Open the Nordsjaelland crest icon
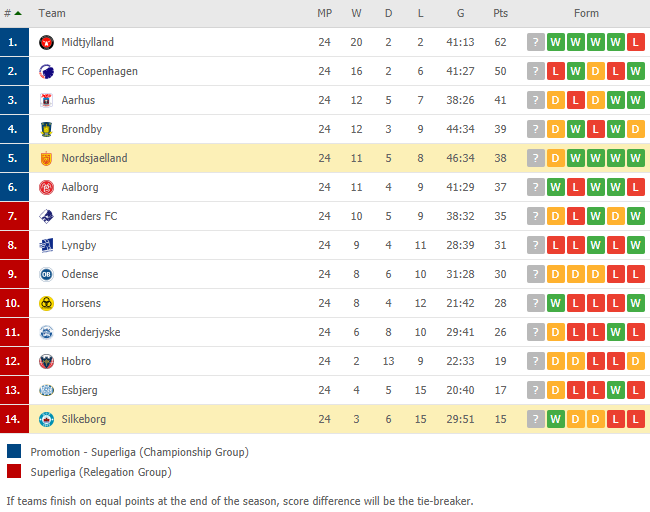The image size is (650, 512). [x=46, y=158]
